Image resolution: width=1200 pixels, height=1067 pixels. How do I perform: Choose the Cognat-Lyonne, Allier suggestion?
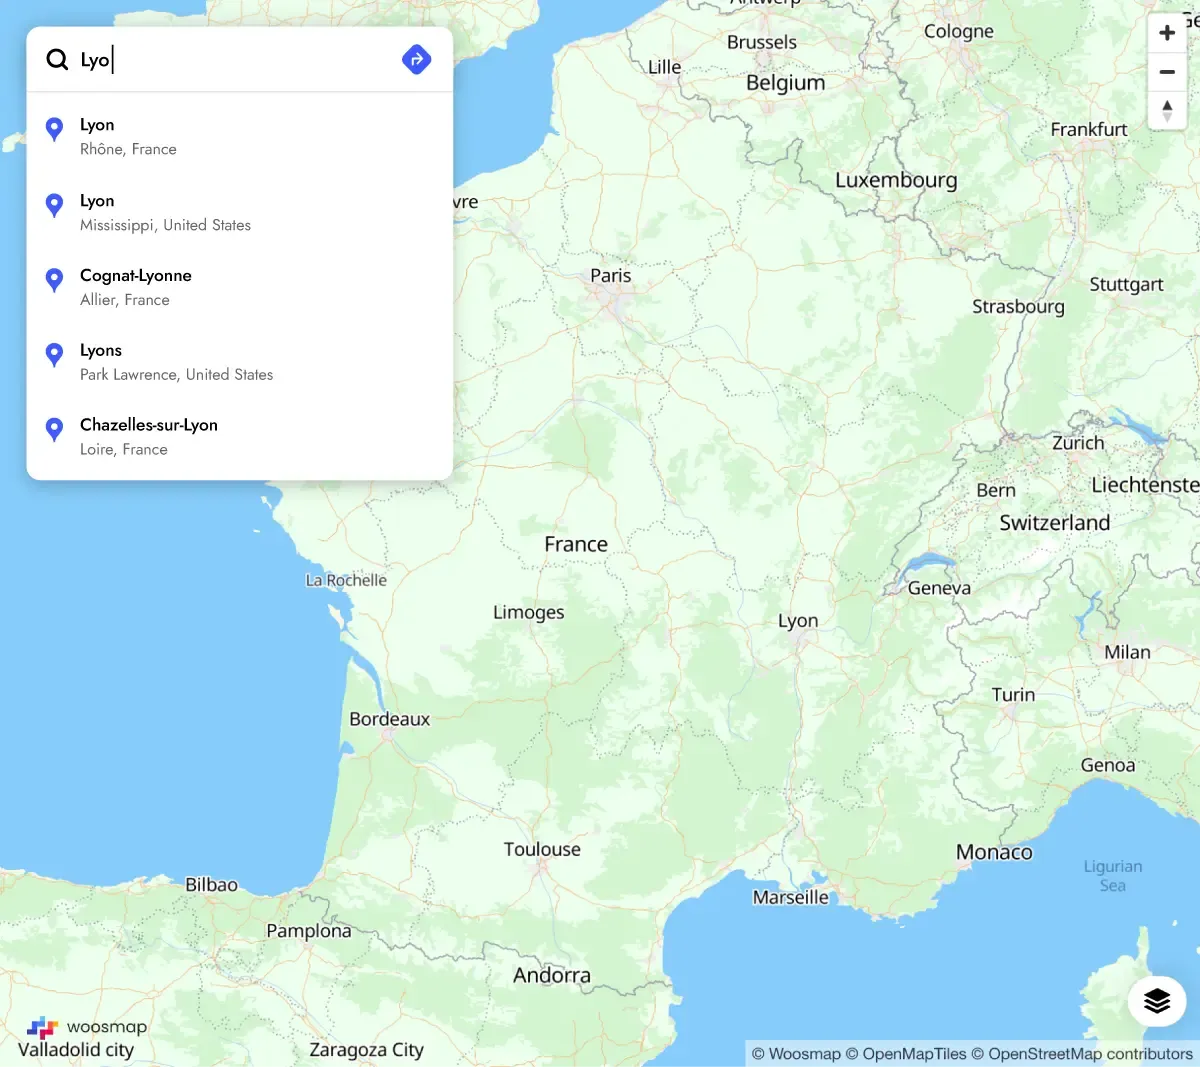coord(240,288)
